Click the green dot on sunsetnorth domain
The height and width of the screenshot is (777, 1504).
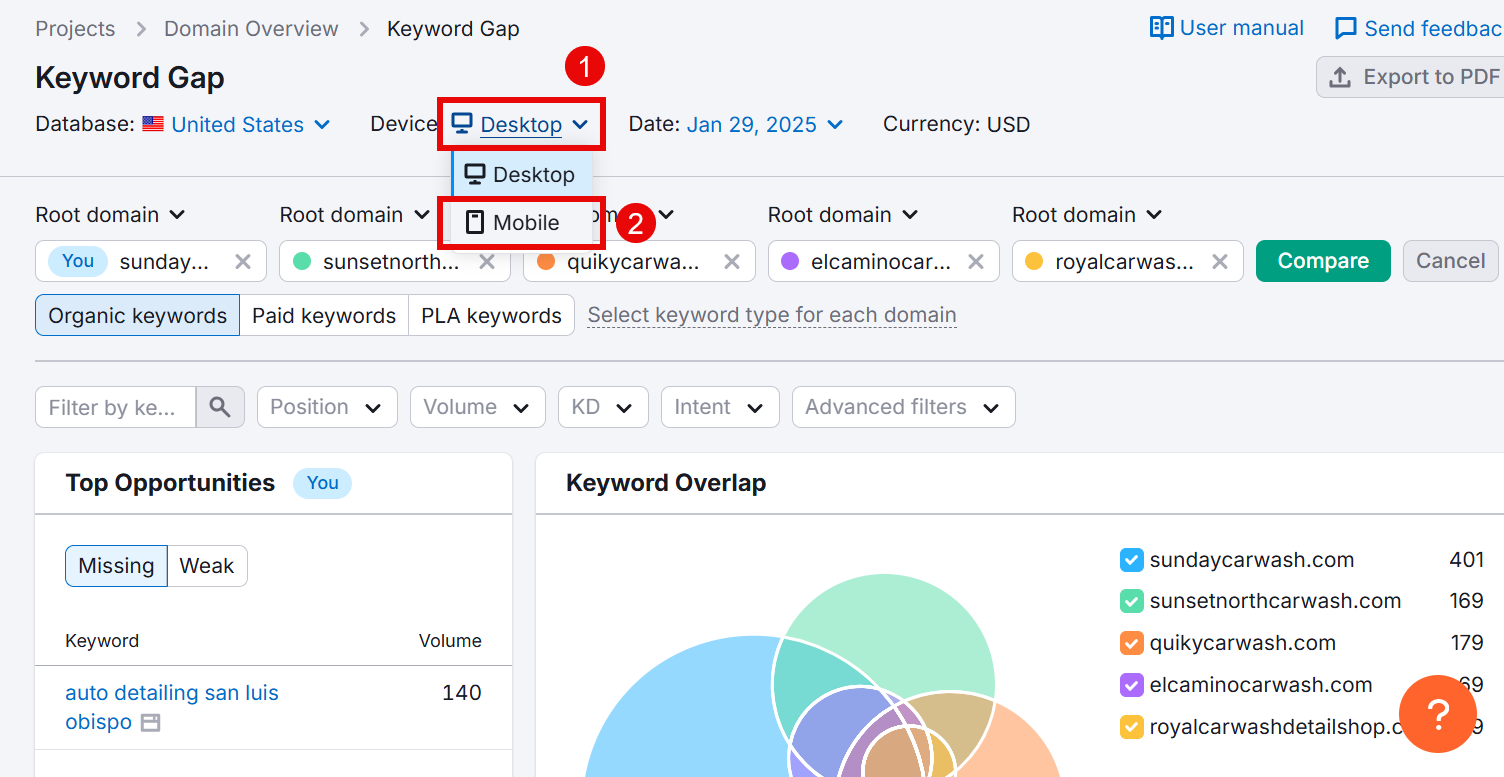(x=302, y=261)
